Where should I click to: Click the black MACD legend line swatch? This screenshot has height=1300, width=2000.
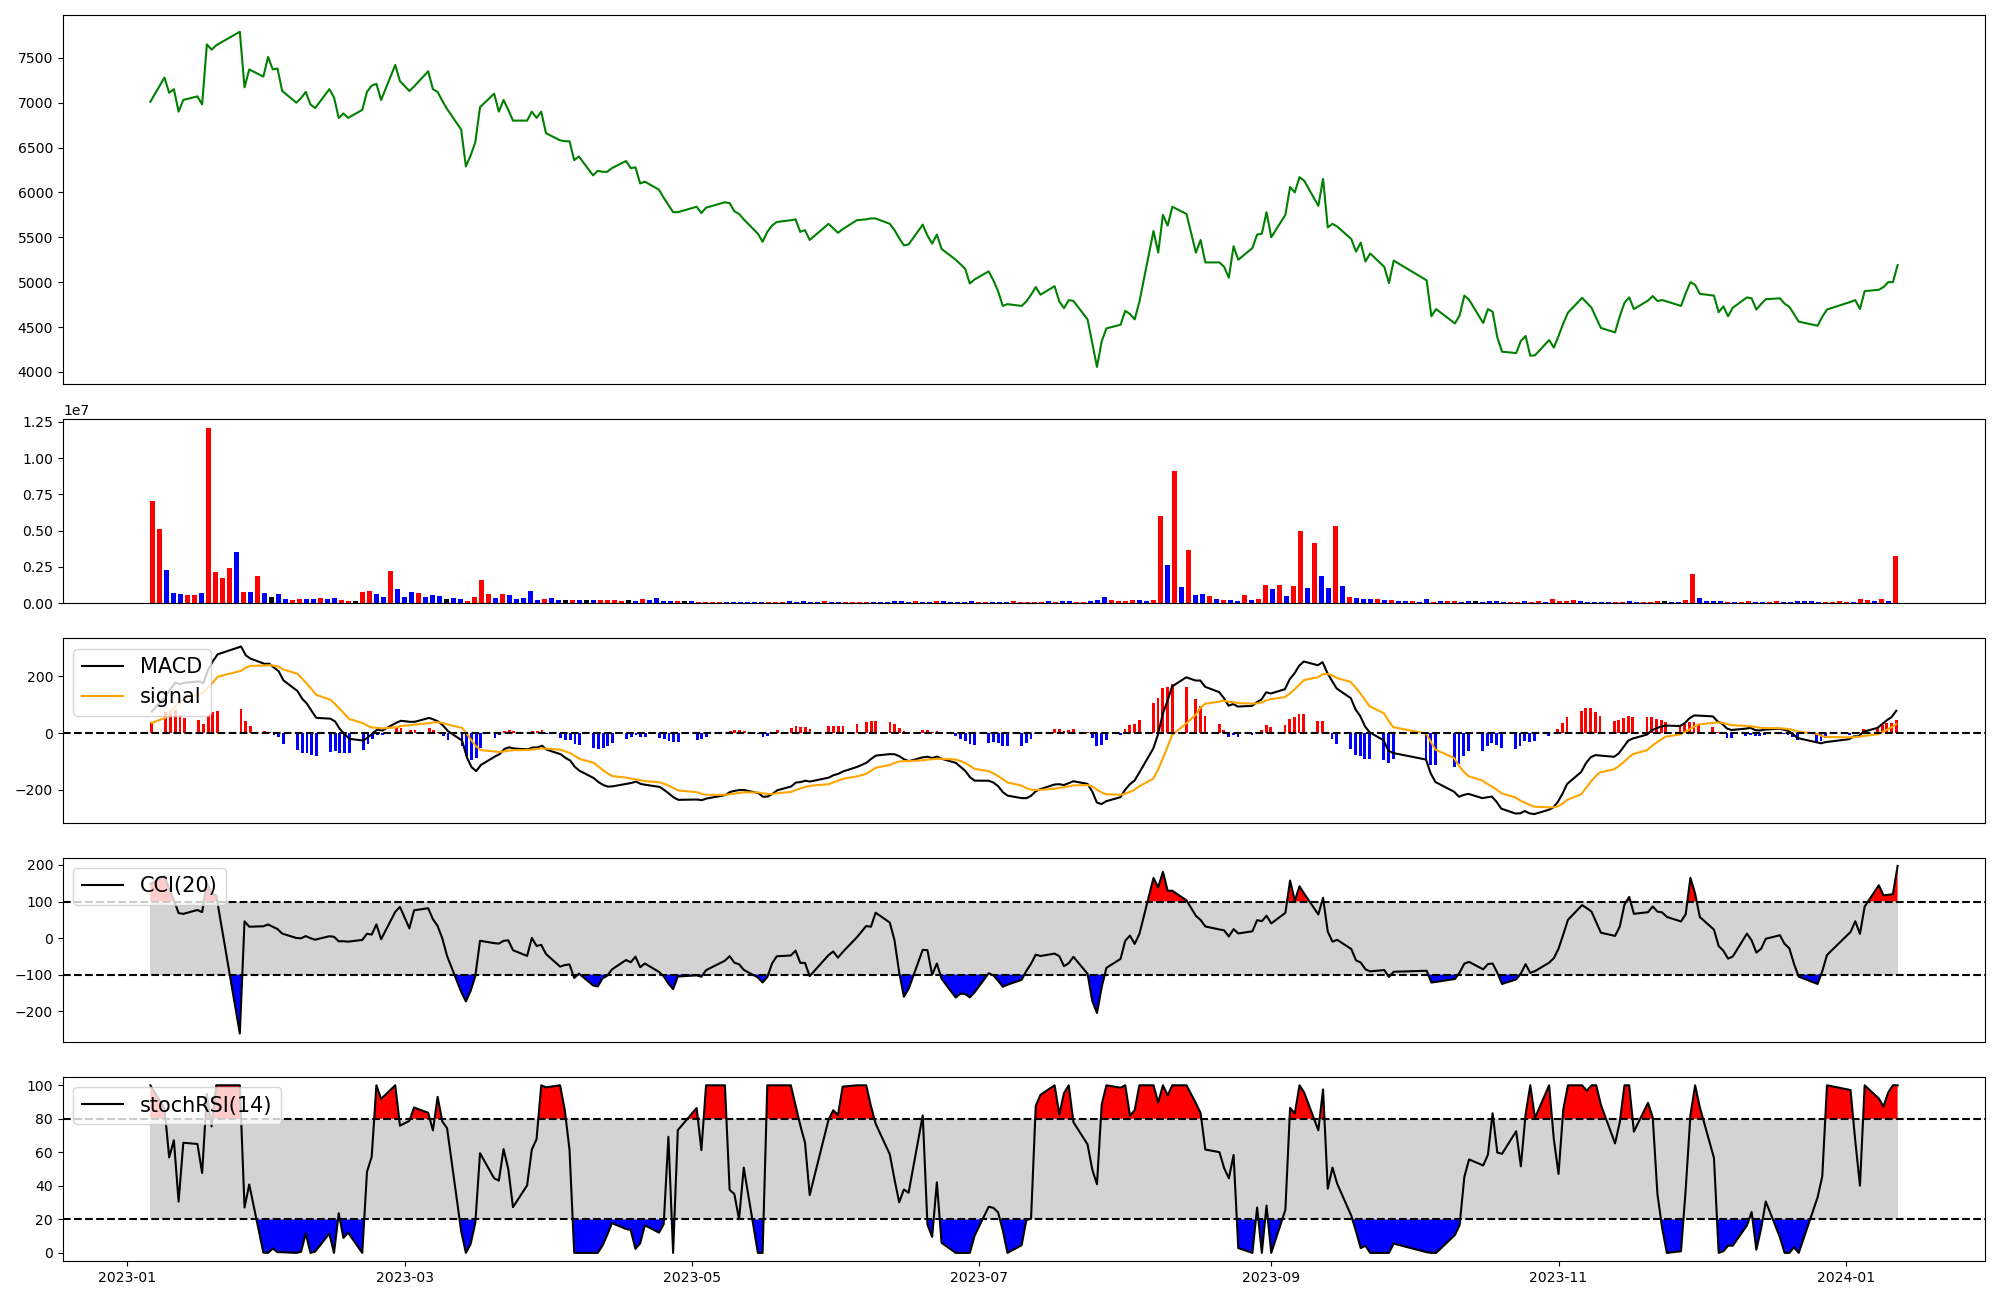tap(103, 666)
